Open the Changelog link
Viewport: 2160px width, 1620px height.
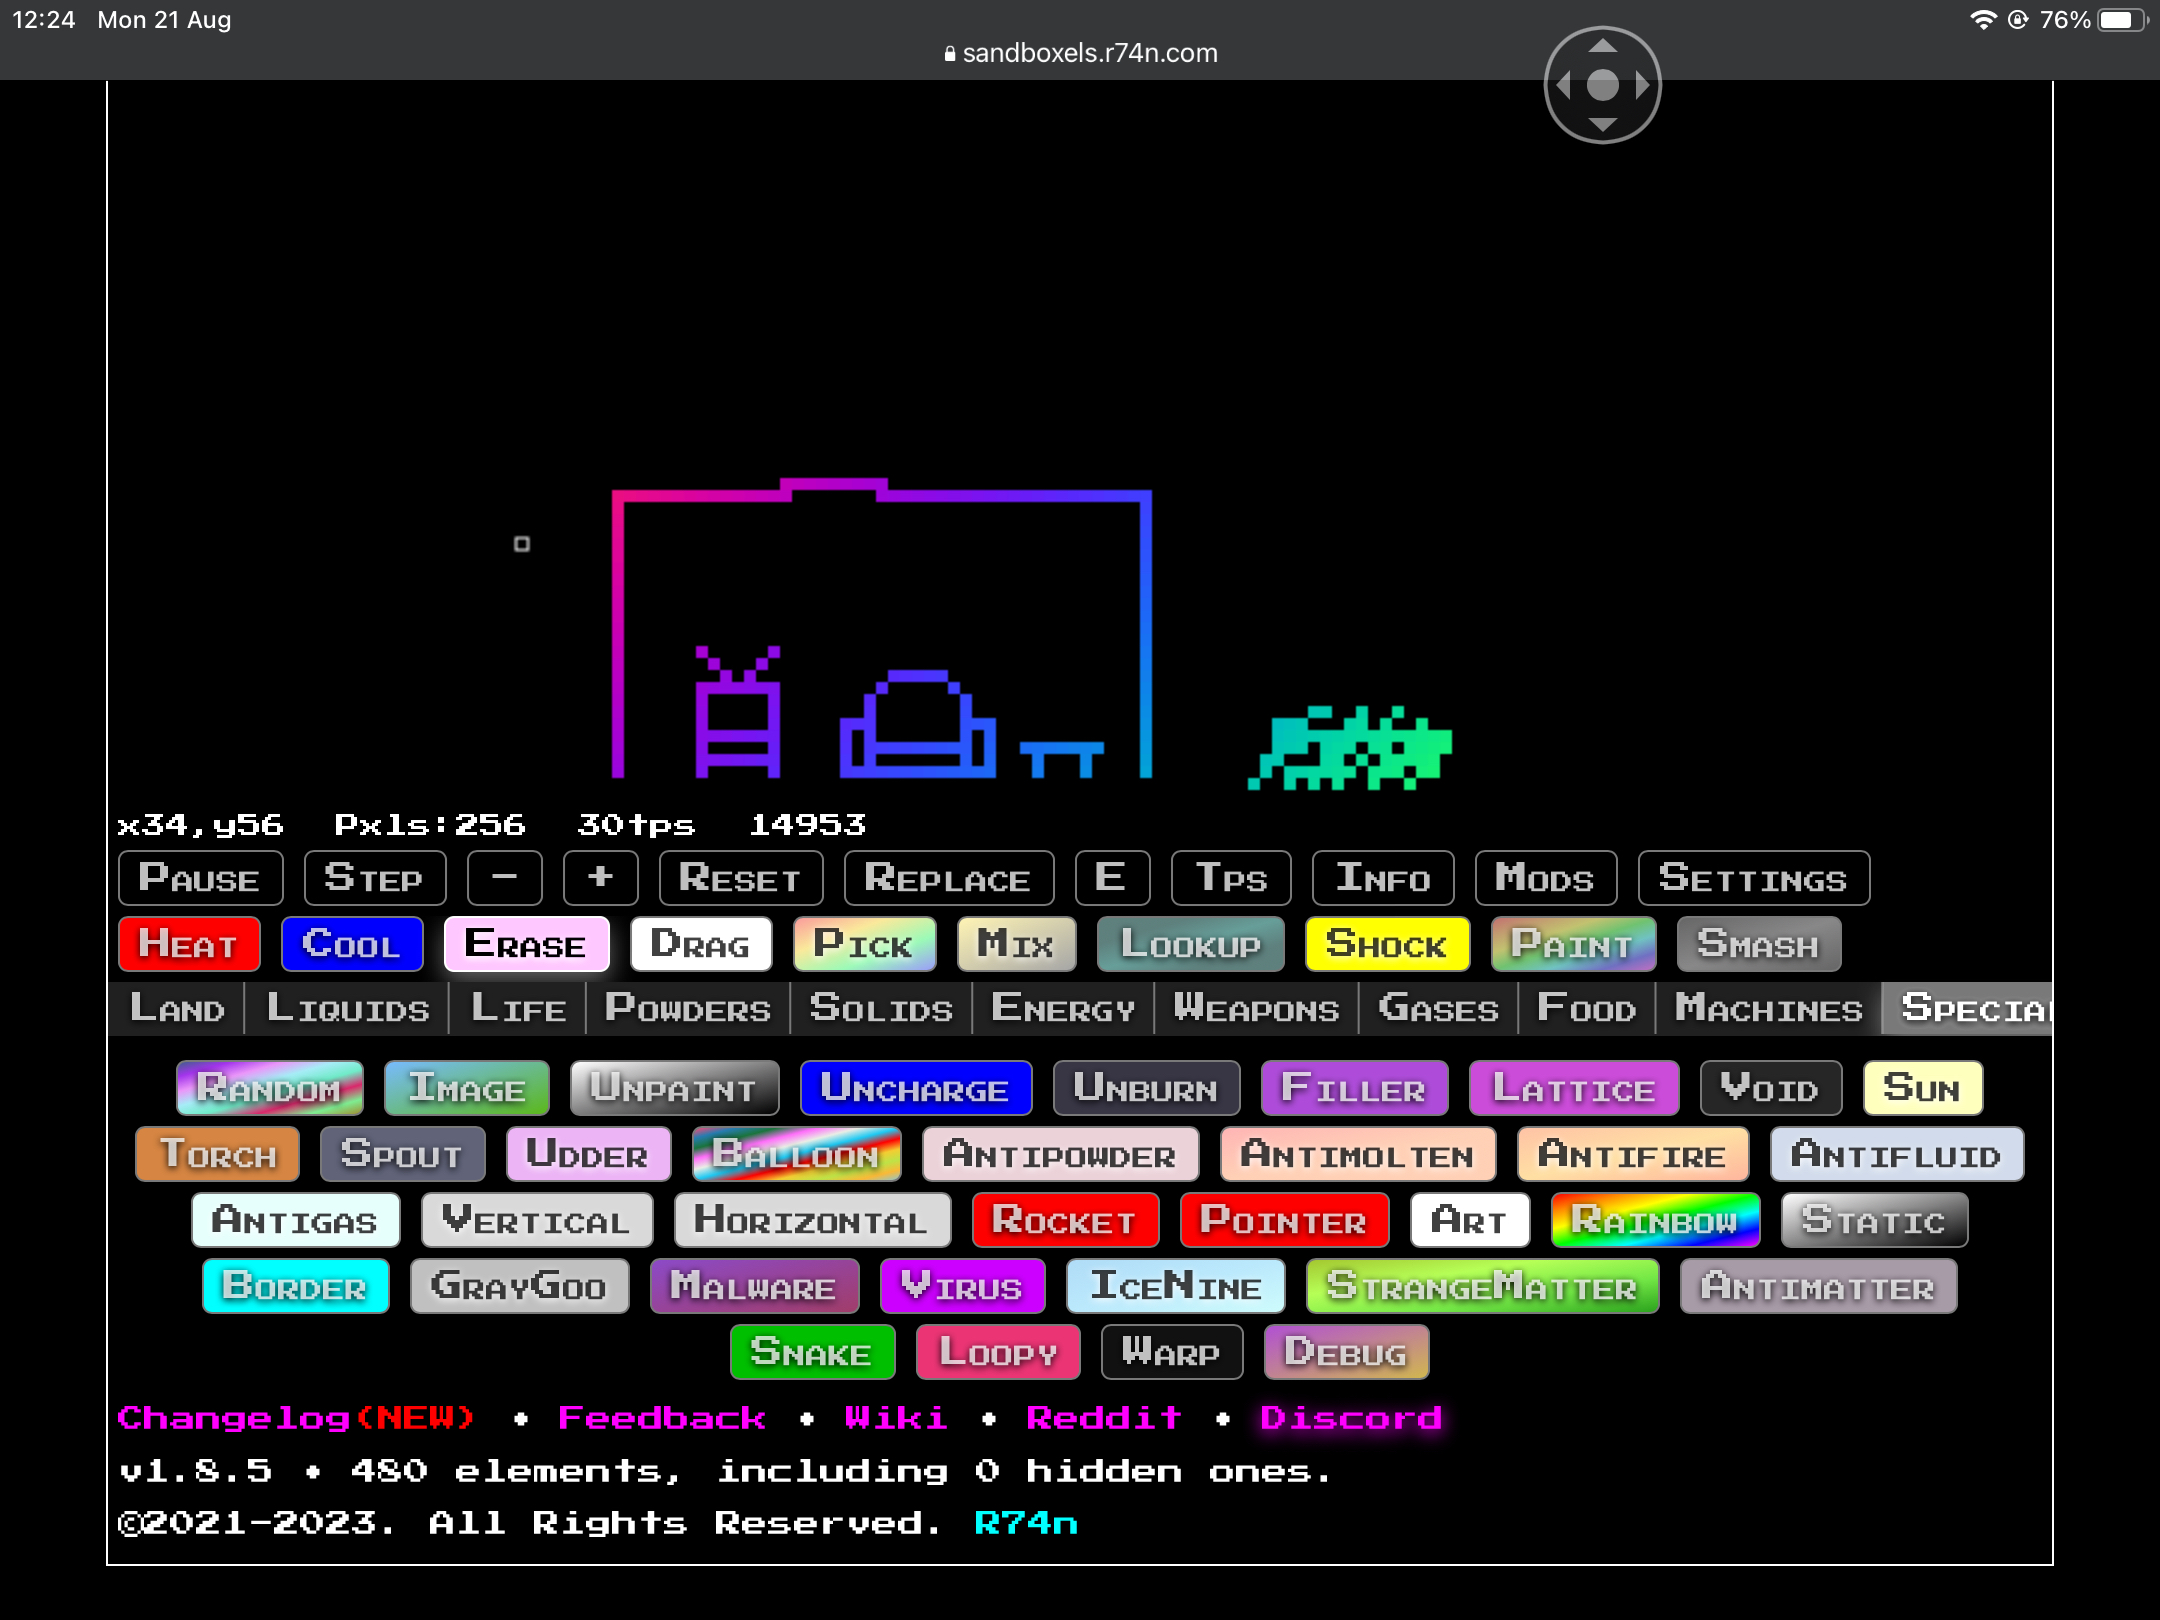(295, 1418)
